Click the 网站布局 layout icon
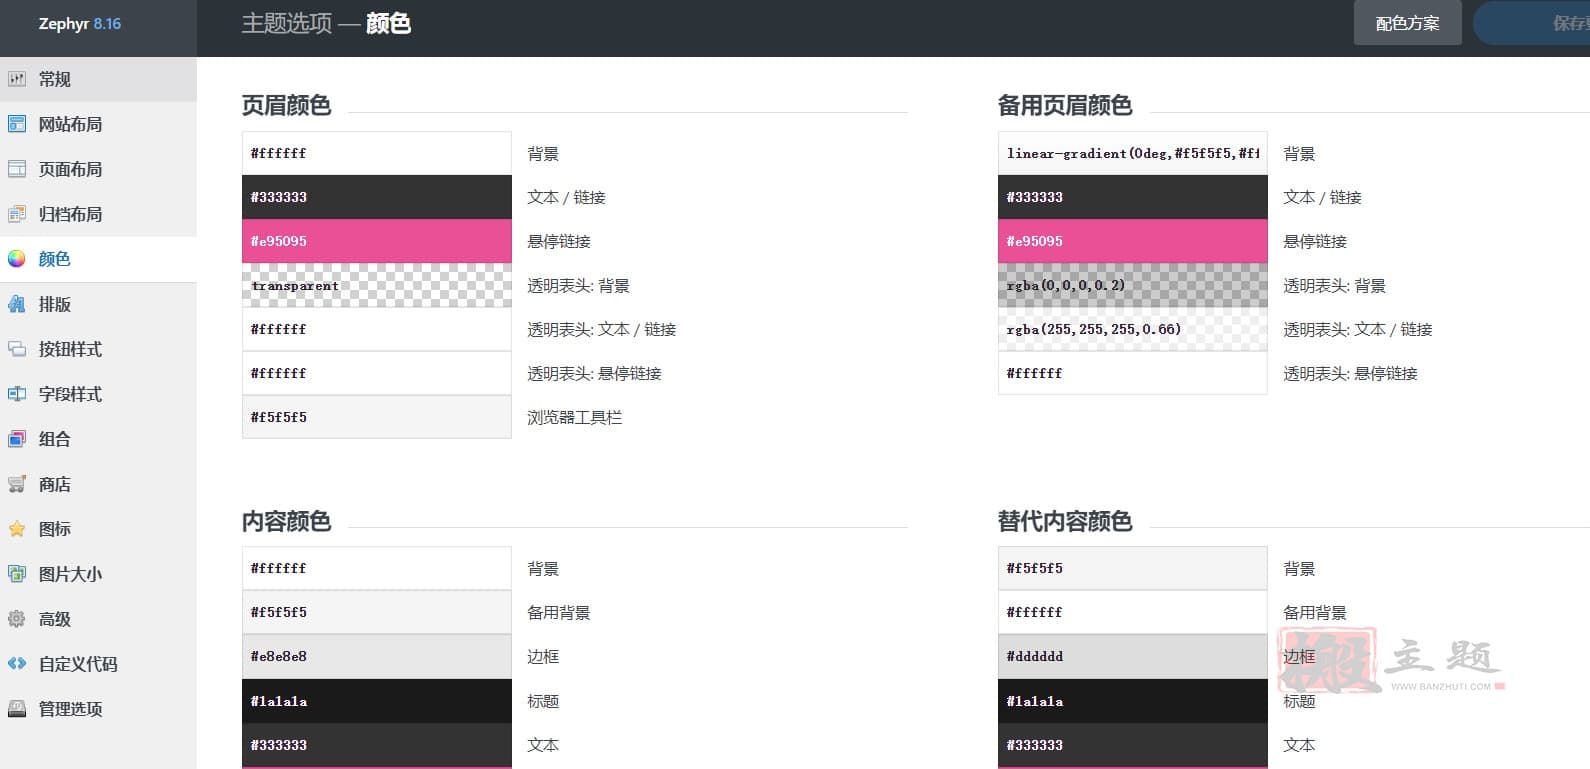The width and height of the screenshot is (1590, 769). pyautogui.click(x=17, y=124)
